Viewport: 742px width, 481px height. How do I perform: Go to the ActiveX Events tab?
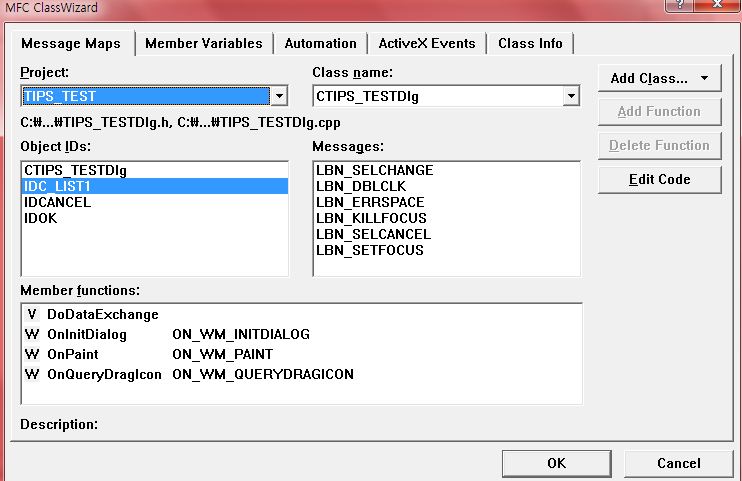point(427,43)
